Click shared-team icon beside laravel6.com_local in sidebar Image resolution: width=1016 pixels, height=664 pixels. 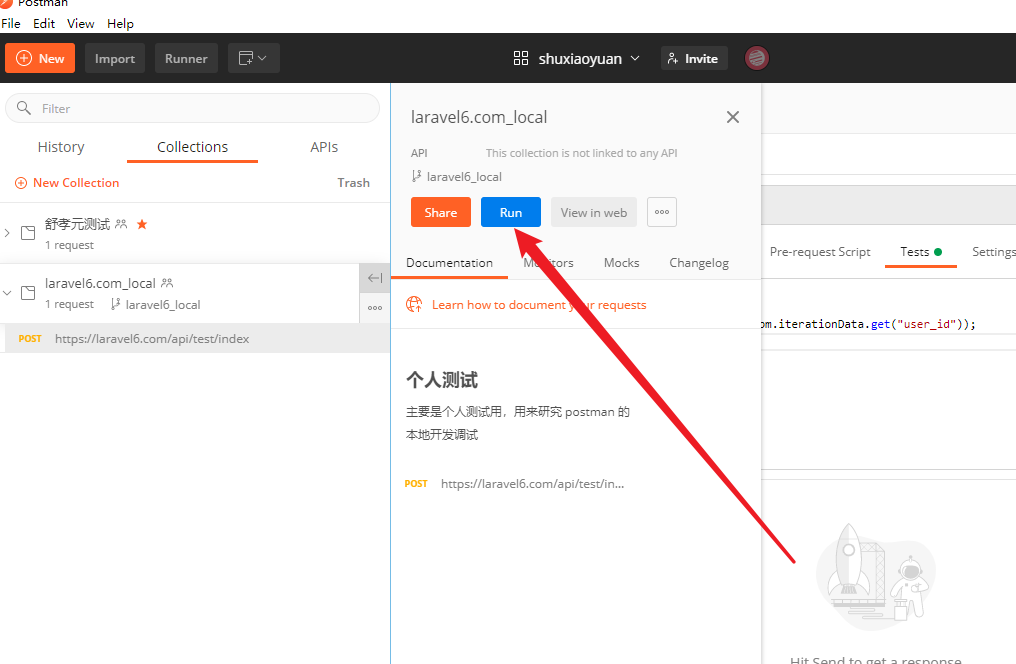tap(167, 283)
